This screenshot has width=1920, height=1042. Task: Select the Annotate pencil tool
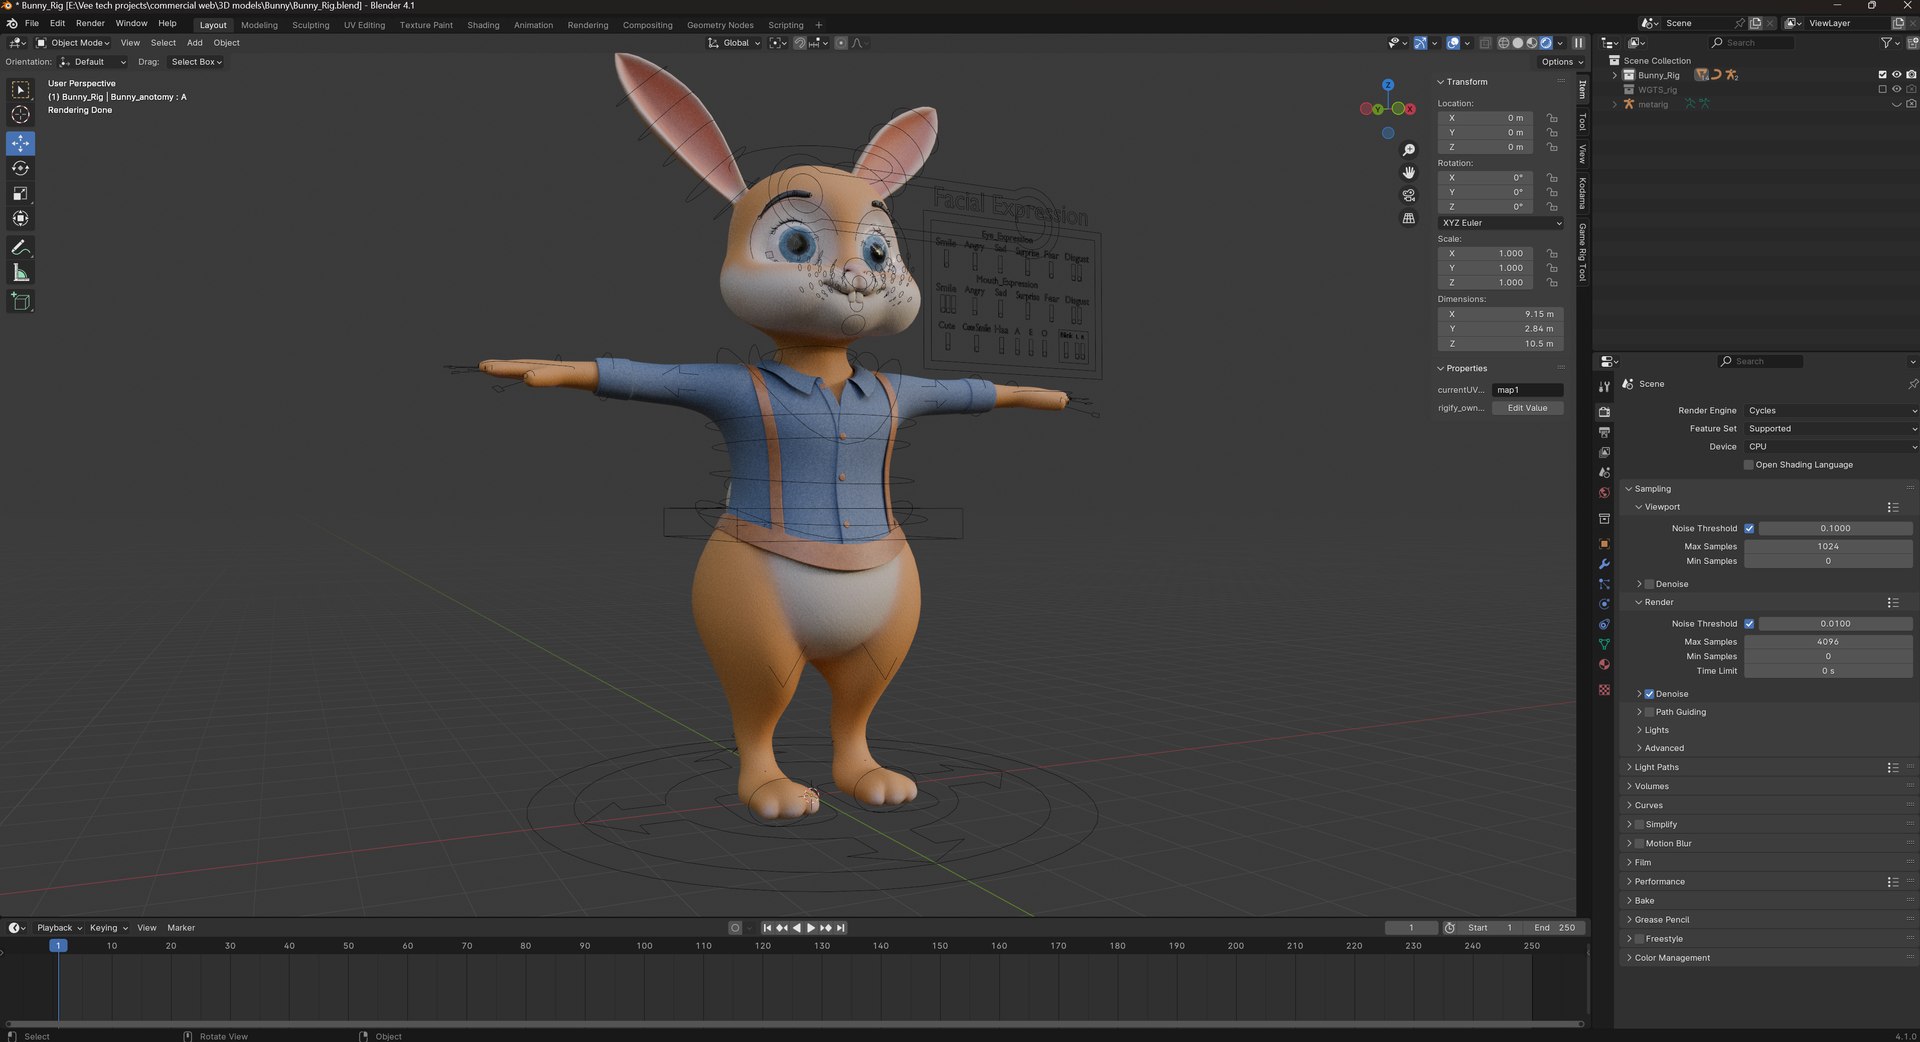(x=20, y=247)
